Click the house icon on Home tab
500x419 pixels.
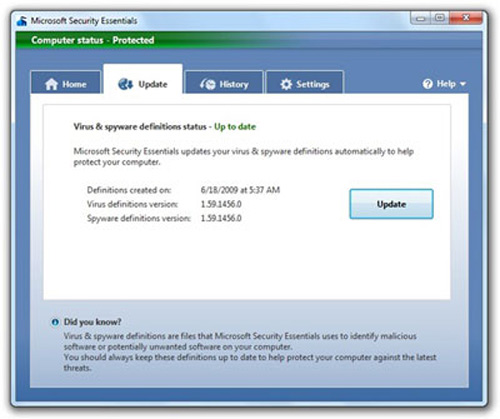51,84
